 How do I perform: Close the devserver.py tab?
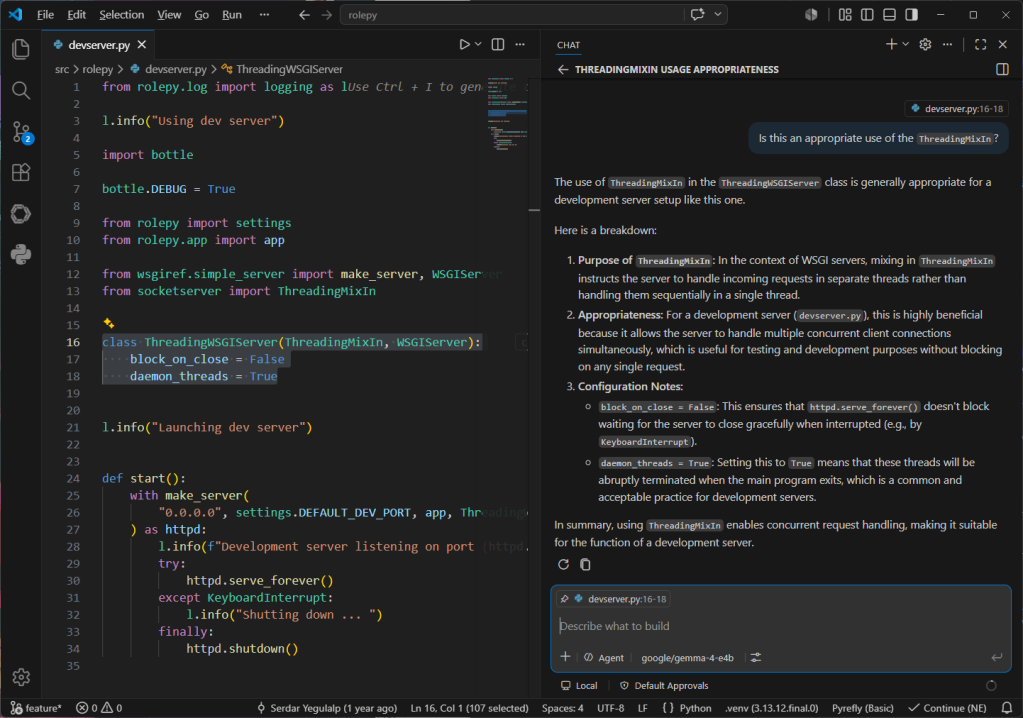point(142,44)
